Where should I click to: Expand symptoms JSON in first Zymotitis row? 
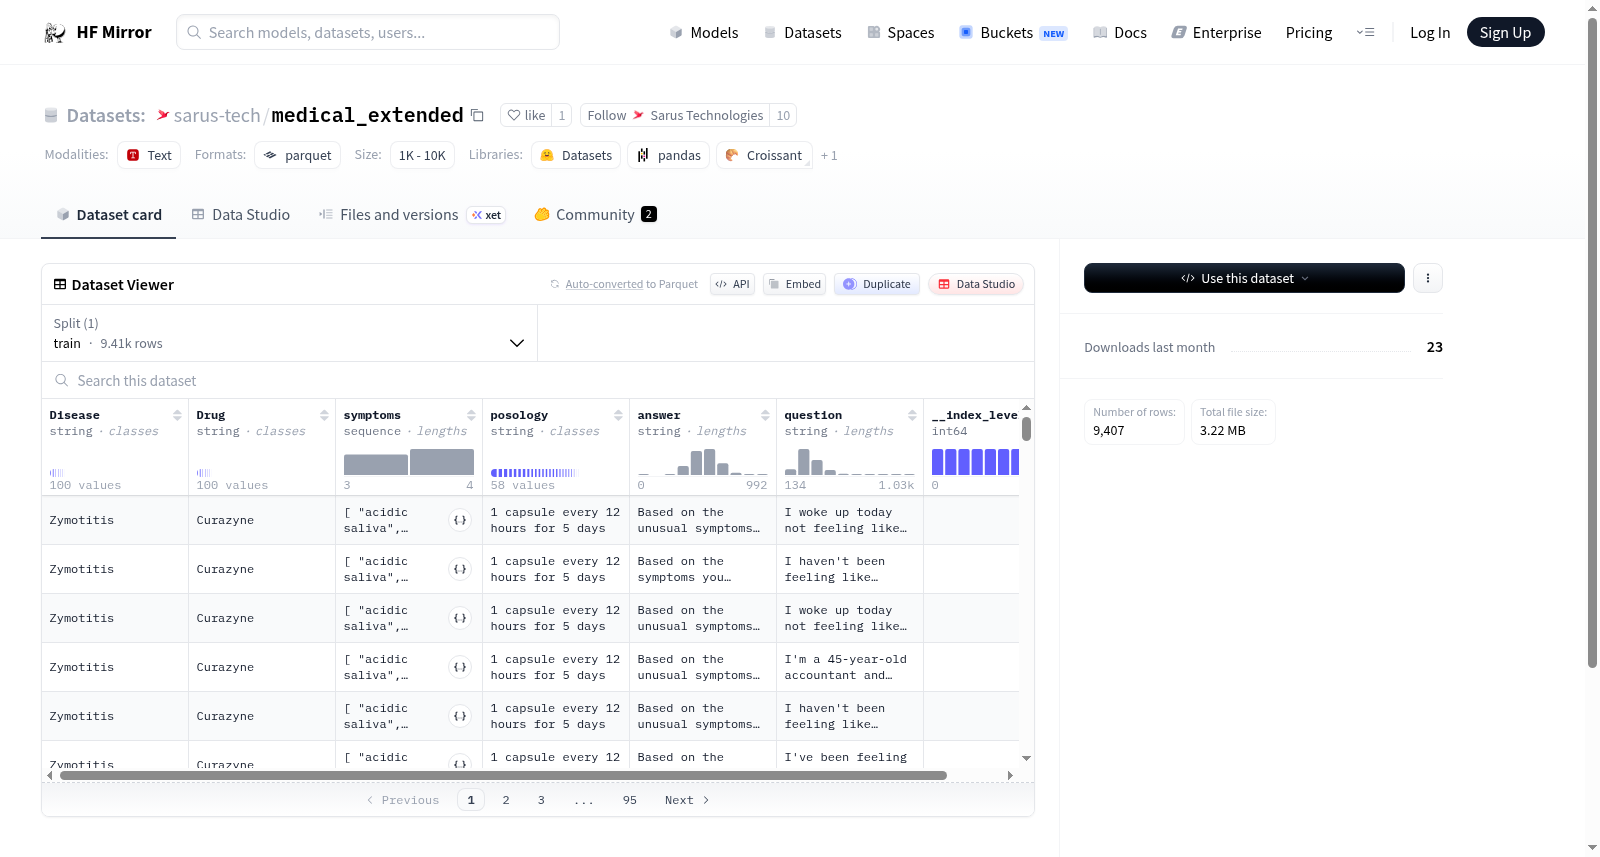click(460, 520)
